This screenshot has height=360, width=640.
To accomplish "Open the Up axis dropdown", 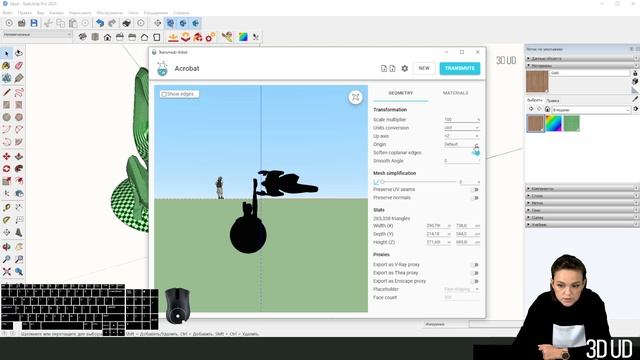I will (462, 136).
